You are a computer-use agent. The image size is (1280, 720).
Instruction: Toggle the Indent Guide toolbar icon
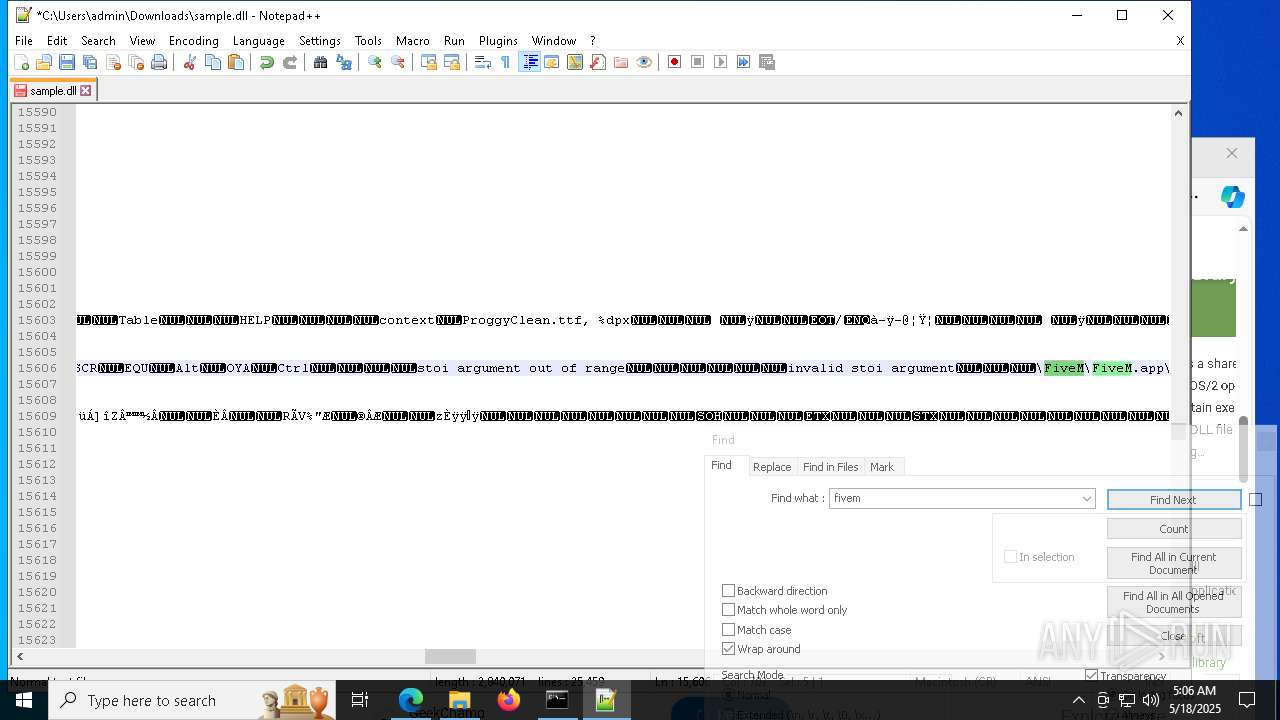pos(530,62)
